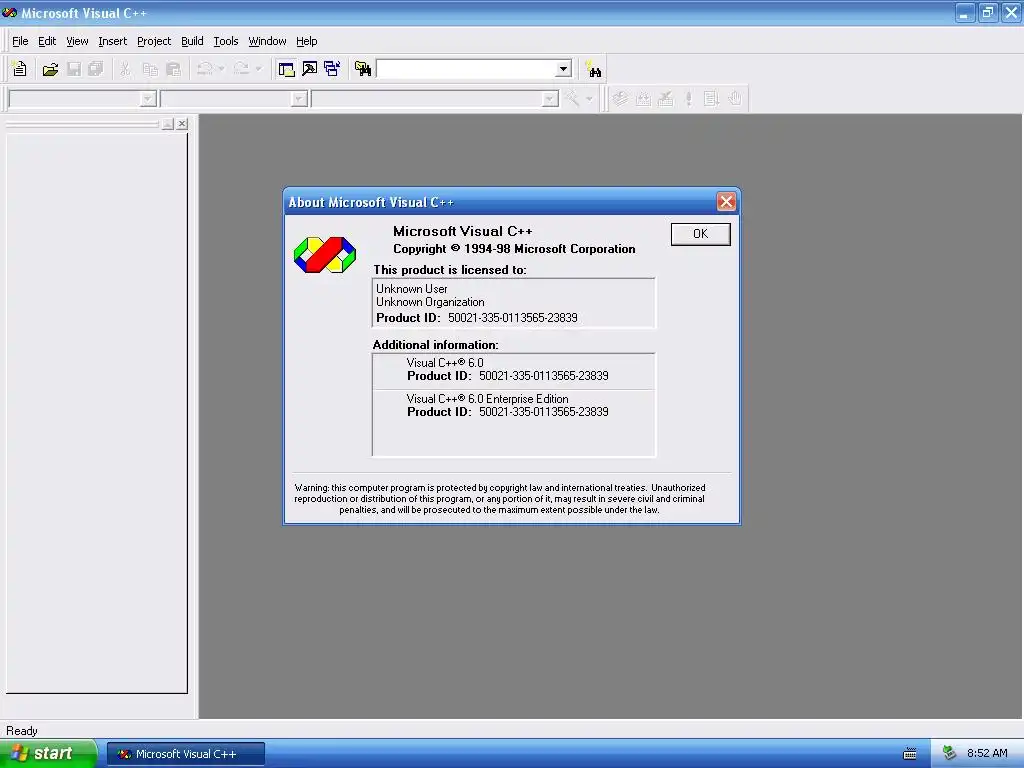The height and width of the screenshot is (768, 1024).
Task: Click the 'Unknown User' licensee text
Action: tap(411, 289)
